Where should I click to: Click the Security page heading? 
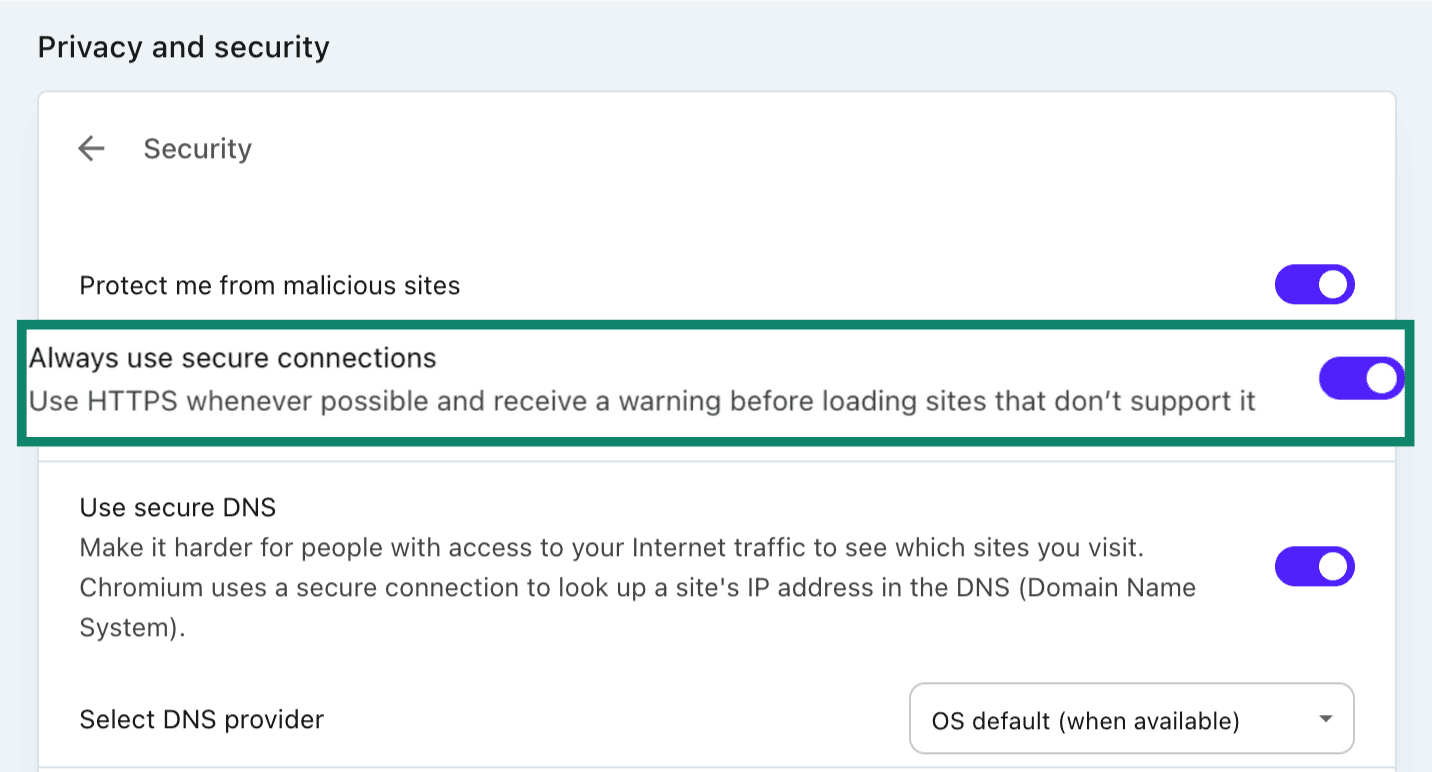point(197,148)
